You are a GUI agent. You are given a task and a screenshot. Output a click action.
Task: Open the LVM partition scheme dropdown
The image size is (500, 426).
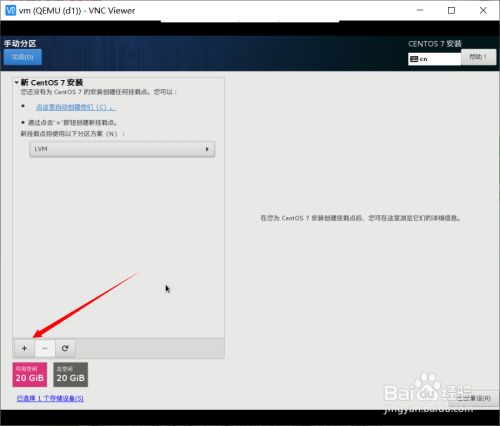122,149
